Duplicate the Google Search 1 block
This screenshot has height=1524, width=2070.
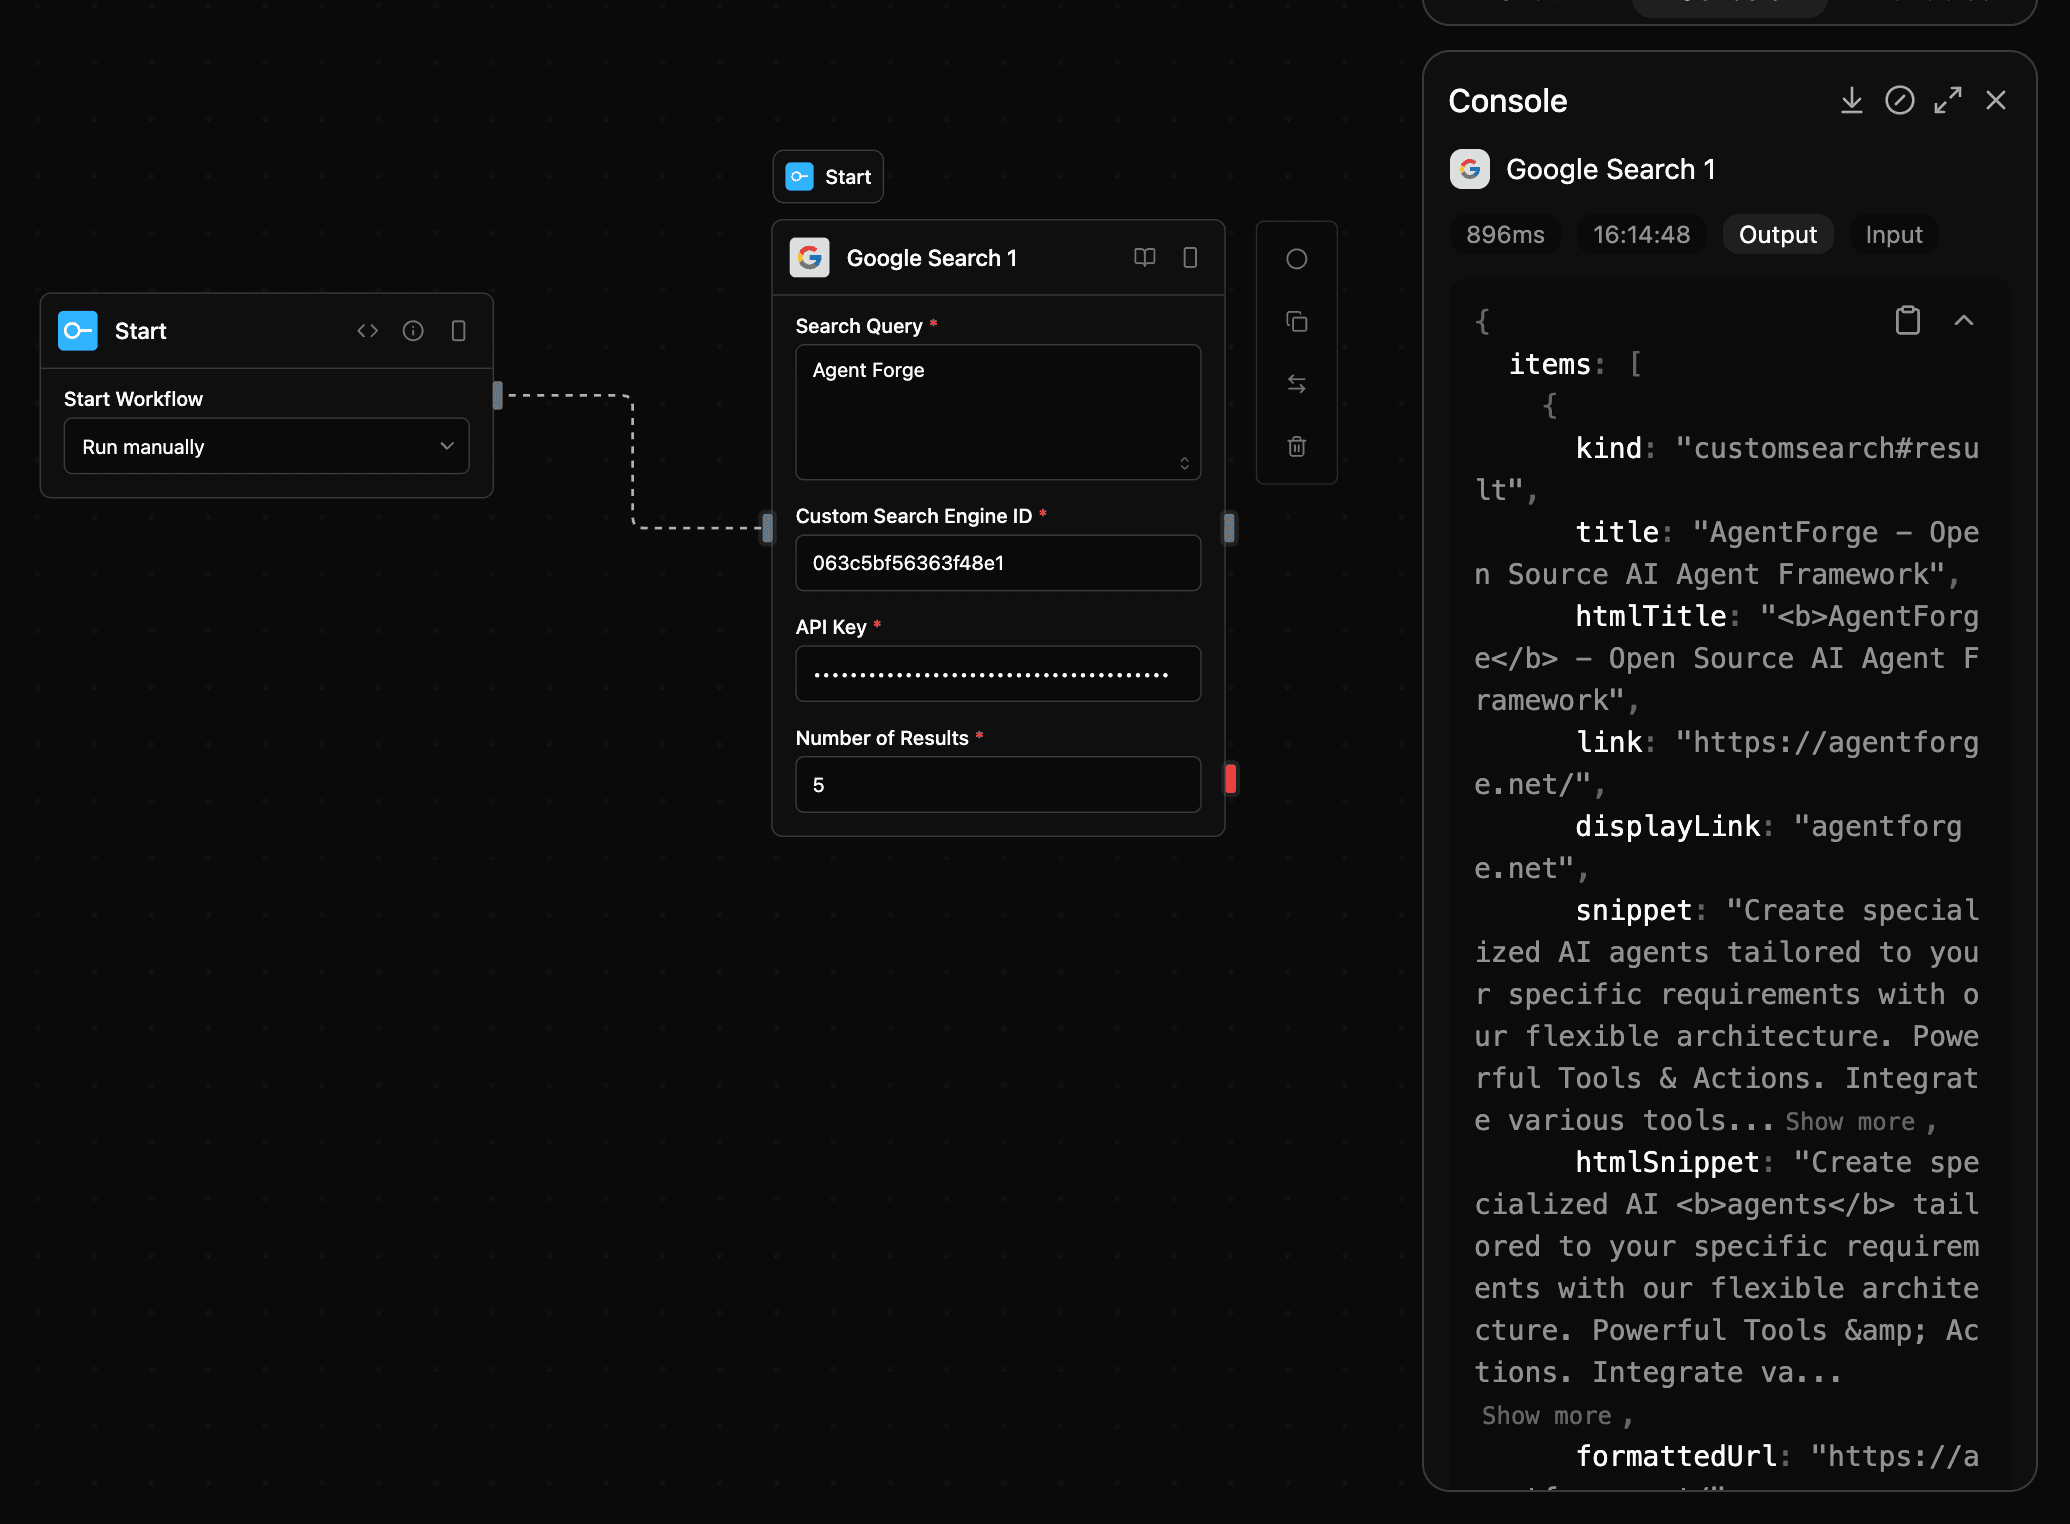click(x=1296, y=322)
